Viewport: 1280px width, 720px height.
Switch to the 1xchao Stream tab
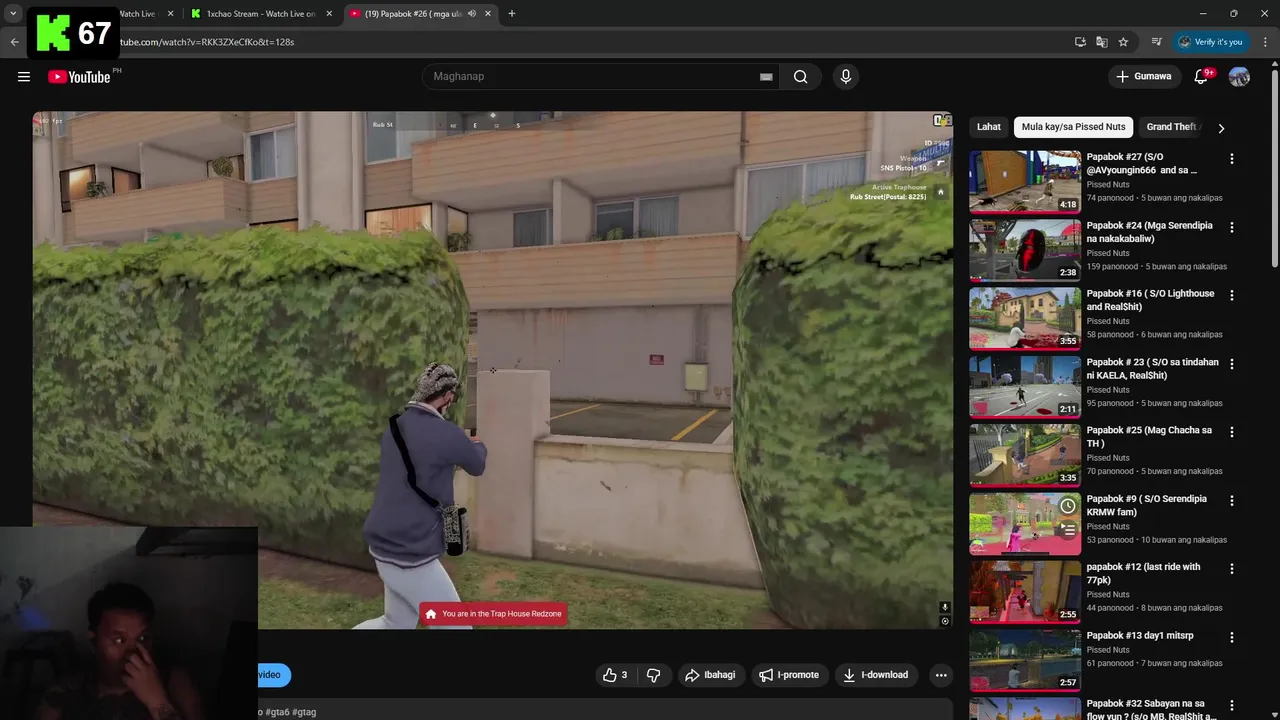point(260,14)
